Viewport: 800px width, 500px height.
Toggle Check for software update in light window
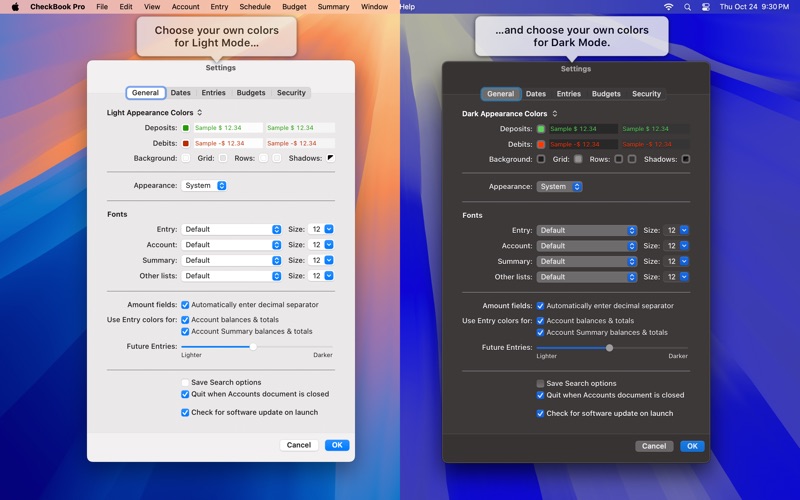coord(185,412)
